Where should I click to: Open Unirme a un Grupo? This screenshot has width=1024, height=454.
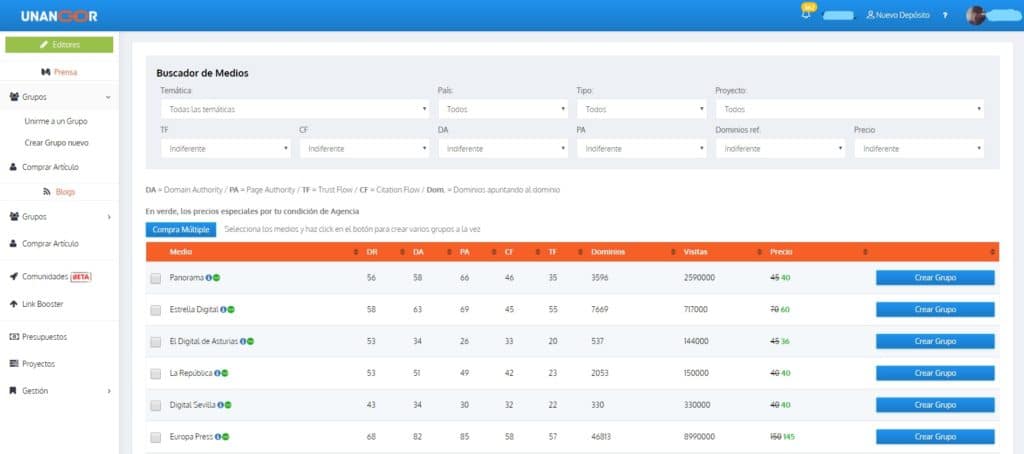tap(56, 122)
